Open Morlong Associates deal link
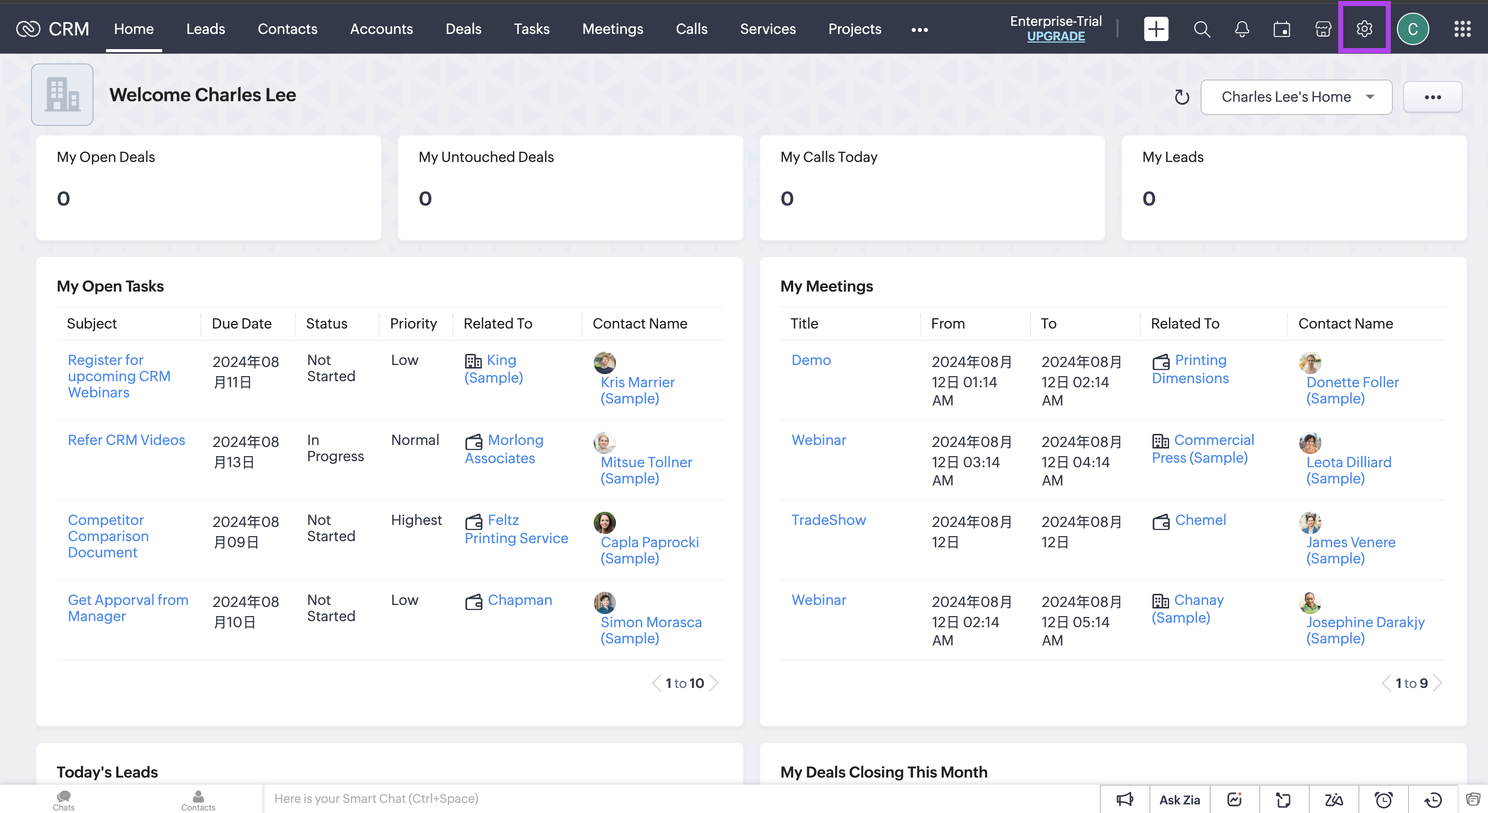The height and width of the screenshot is (813, 1488). tap(504, 449)
